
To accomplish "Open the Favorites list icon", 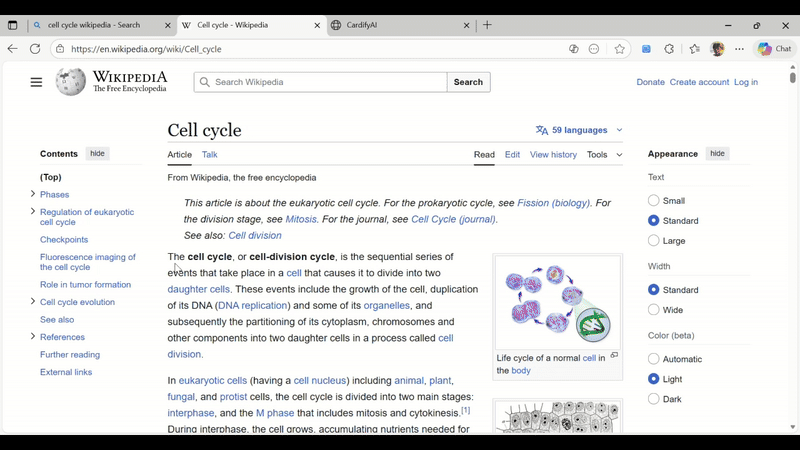I will click(x=694, y=49).
